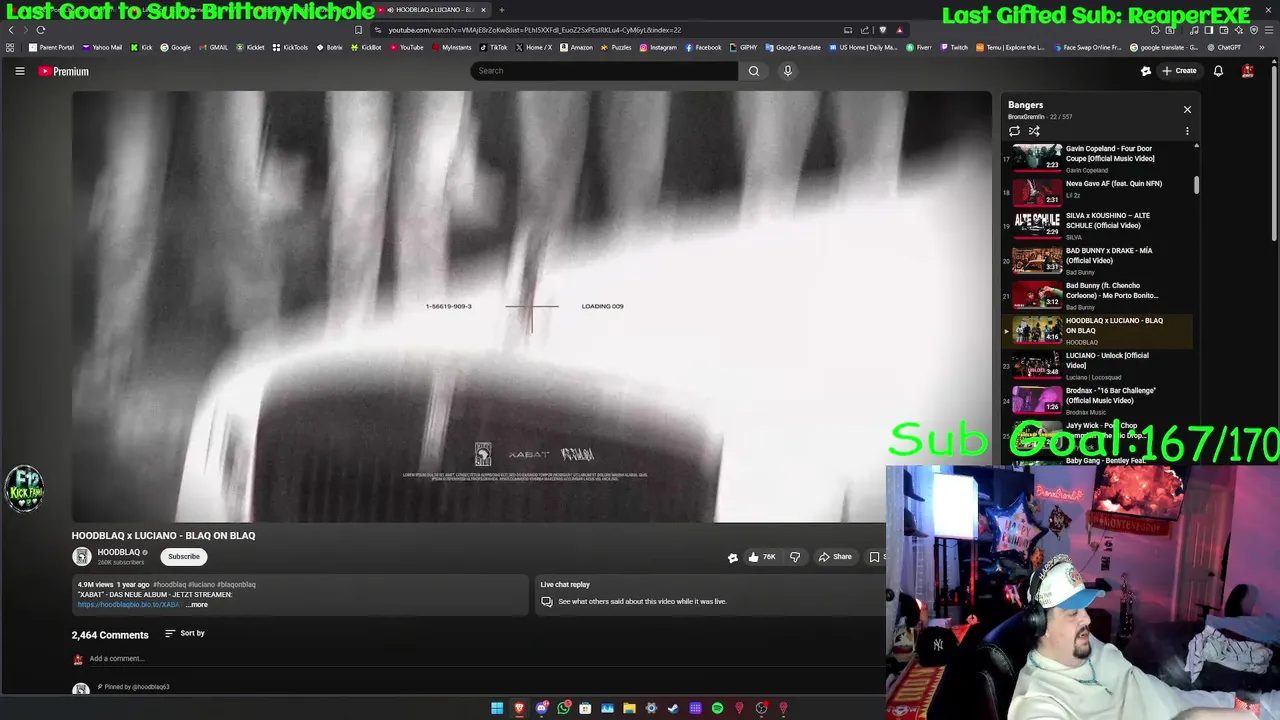This screenshot has height=720, width=1280.
Task: Click the browser address bar URL
Action: 535,30
